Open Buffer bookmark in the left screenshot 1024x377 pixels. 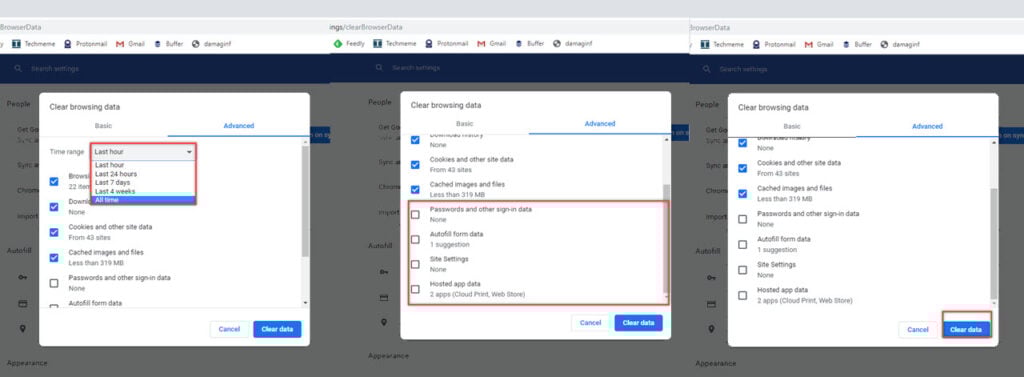pos(168,44)
